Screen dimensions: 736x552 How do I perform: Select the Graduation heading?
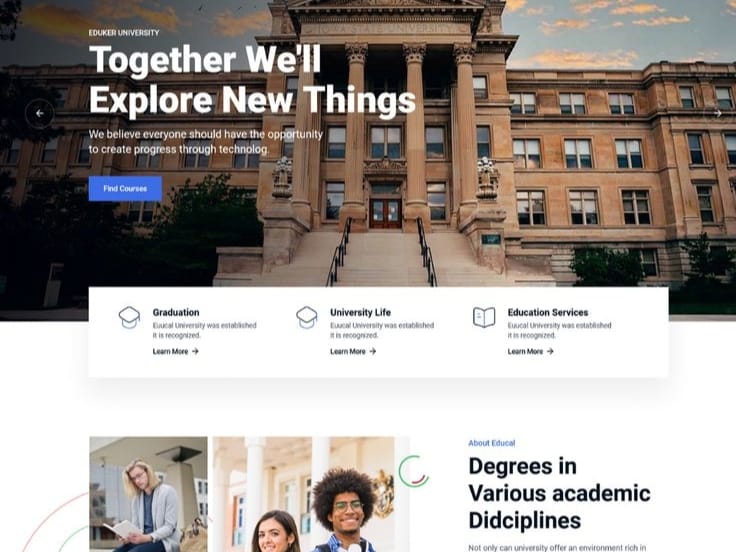176,312
